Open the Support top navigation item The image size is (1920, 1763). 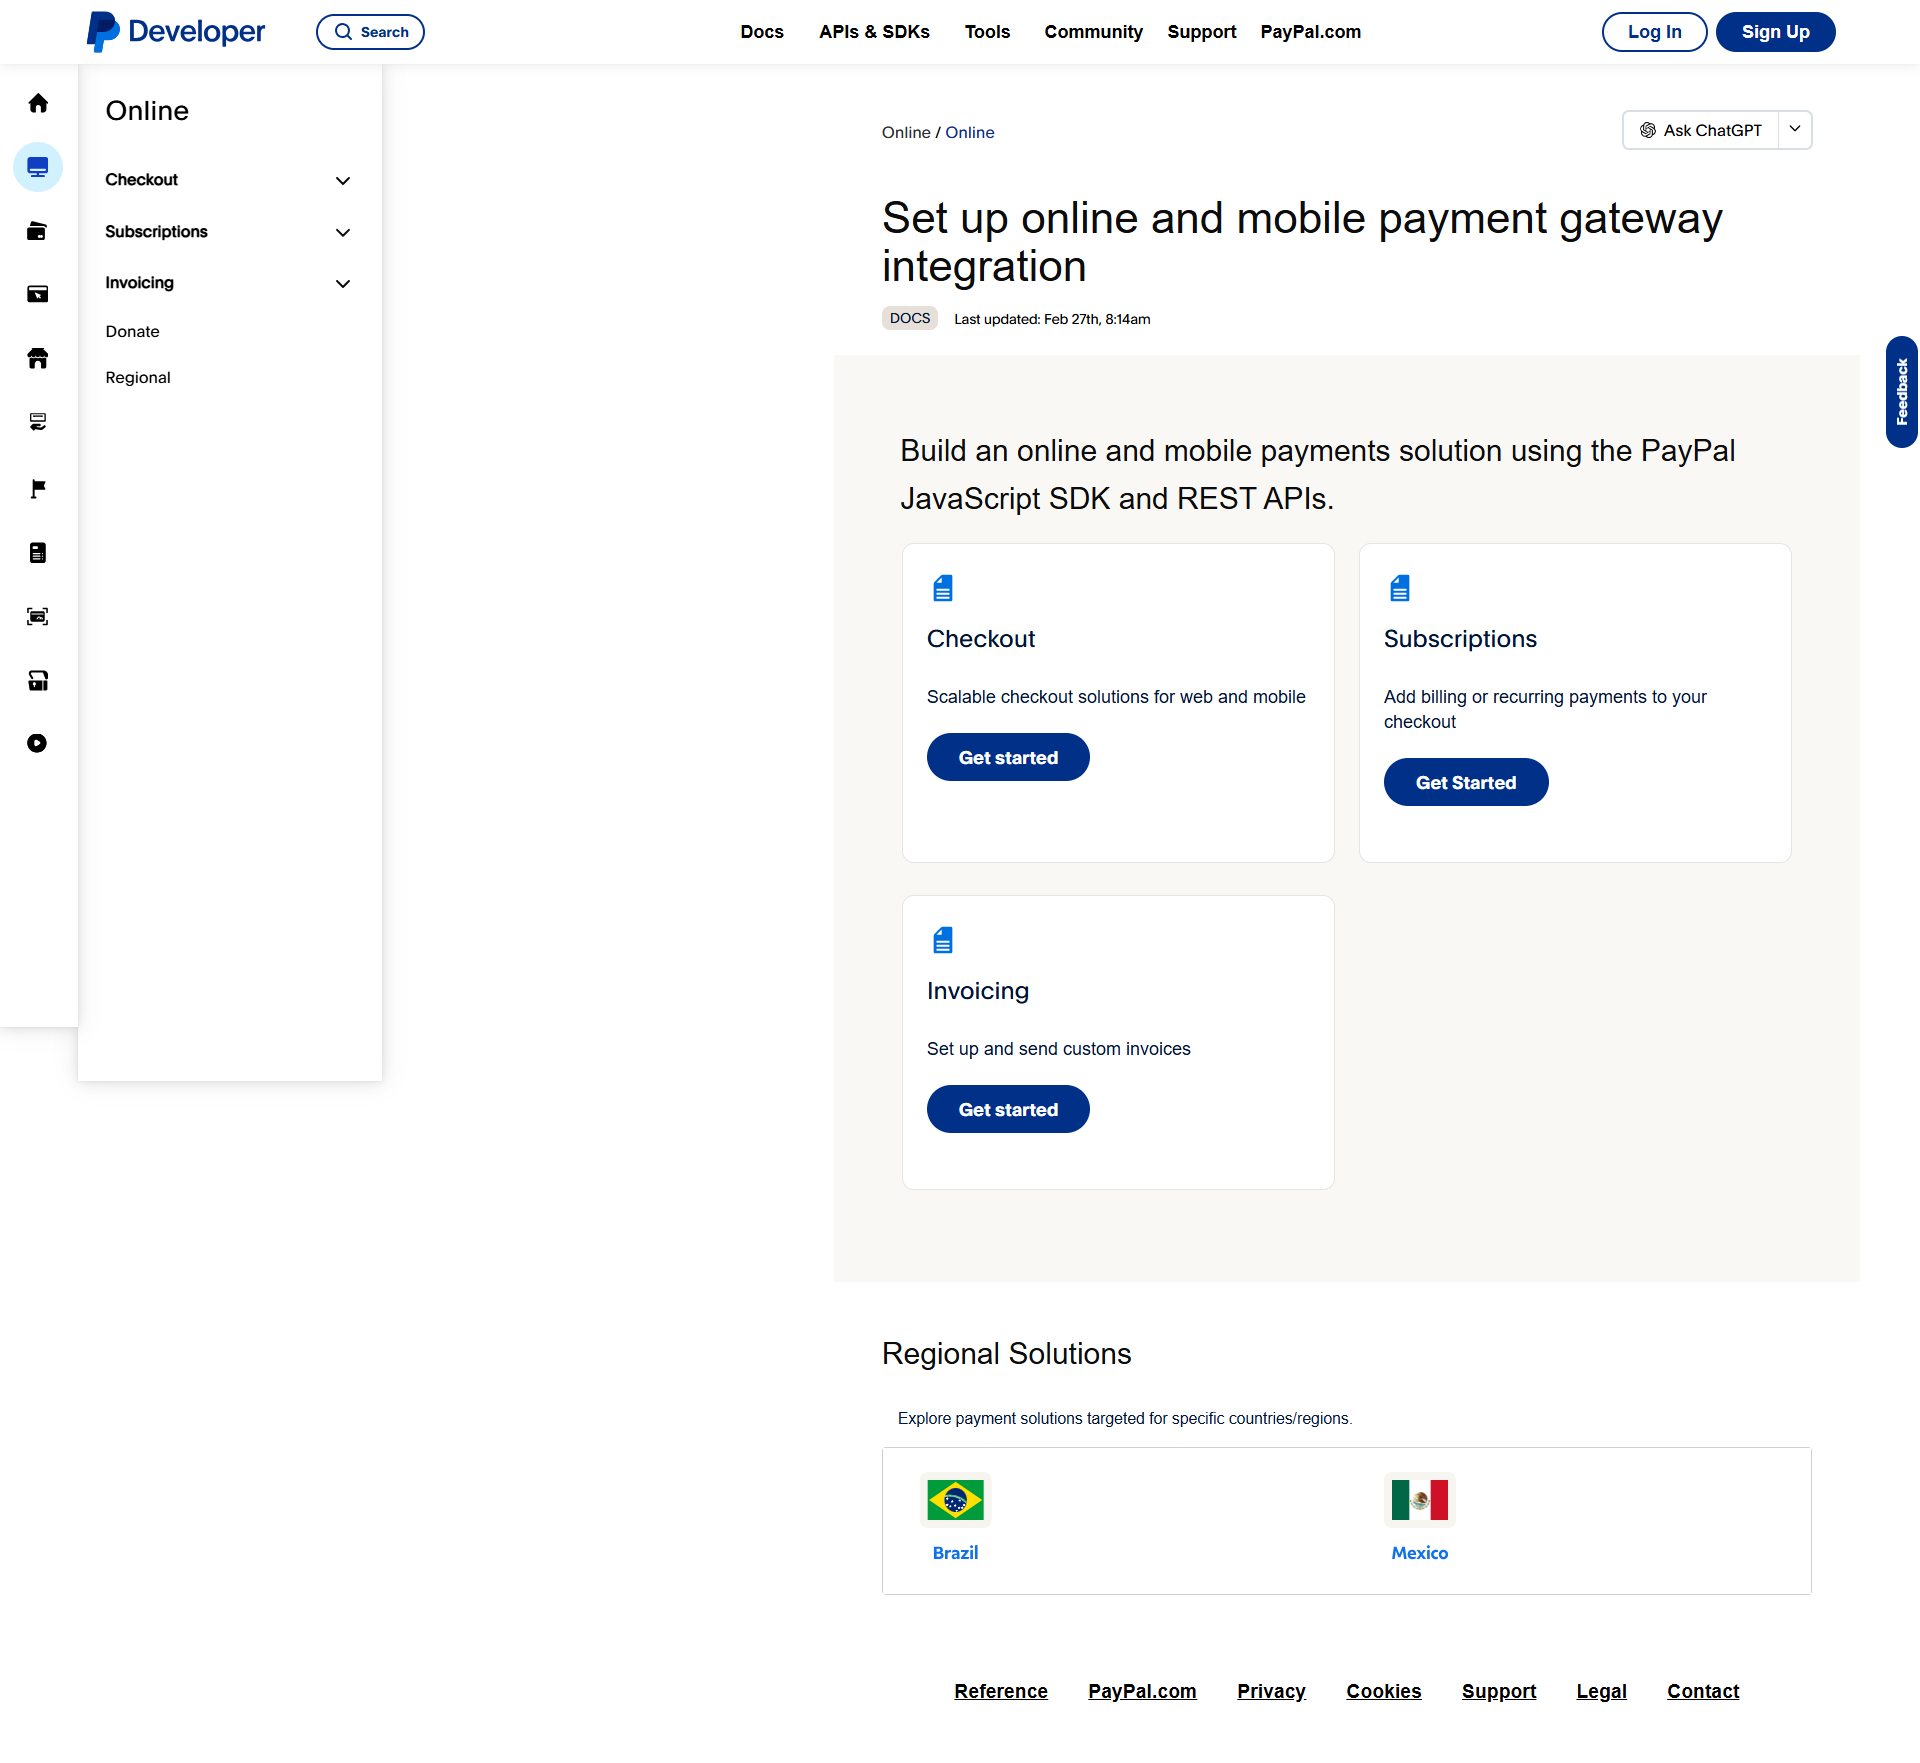point(1202,32)
